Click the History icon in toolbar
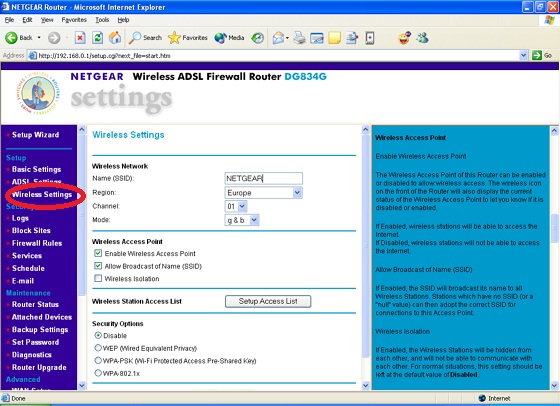This screenshot has height=406, width=560. pos(258,37)
